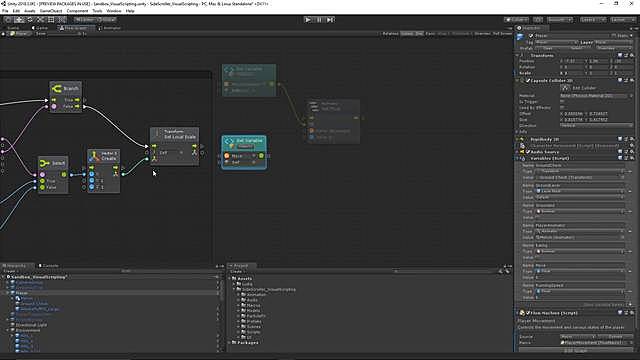Expand the Packages folder in Project
Viewport: 640px width, 360px height.
[229, 342]
